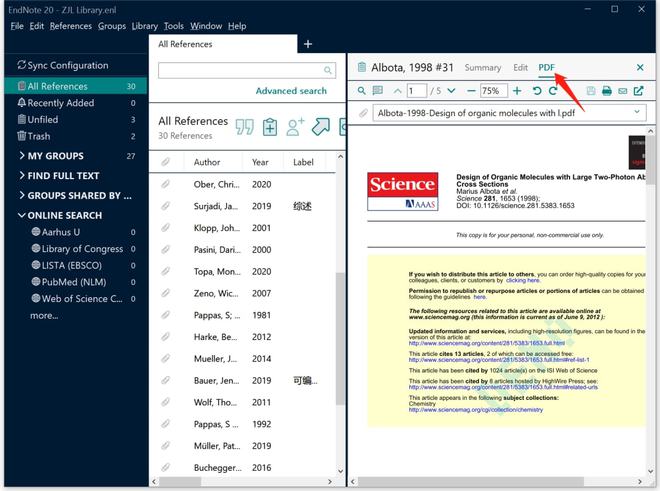
Task: Switch to the Summary tab
Action: tap(482, 67)
